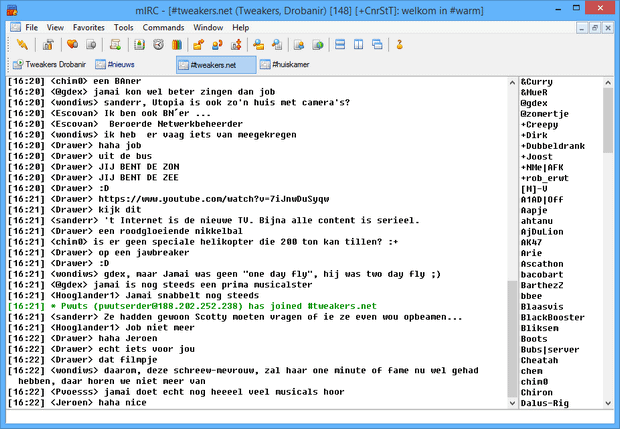
Task: Select +rob_erwt in the nick list
Action: point(544,178)
